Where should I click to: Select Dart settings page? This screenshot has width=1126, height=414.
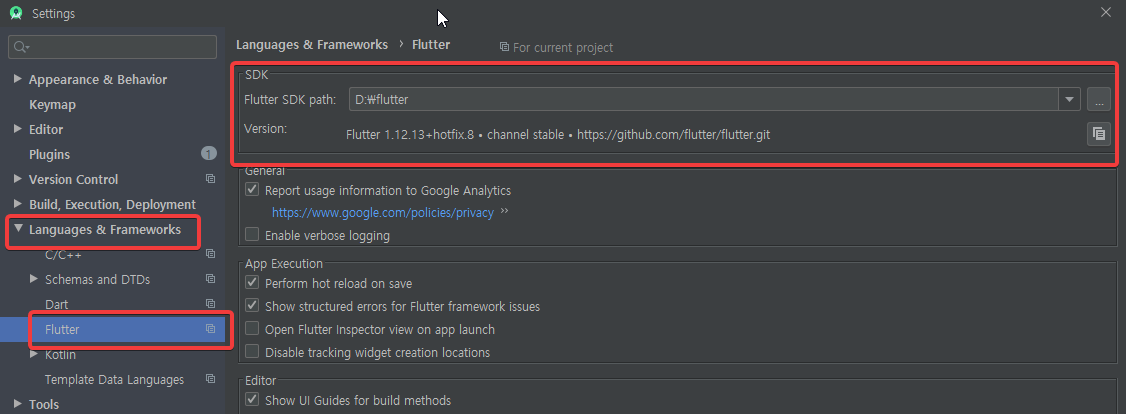click(x=57, y=304)
